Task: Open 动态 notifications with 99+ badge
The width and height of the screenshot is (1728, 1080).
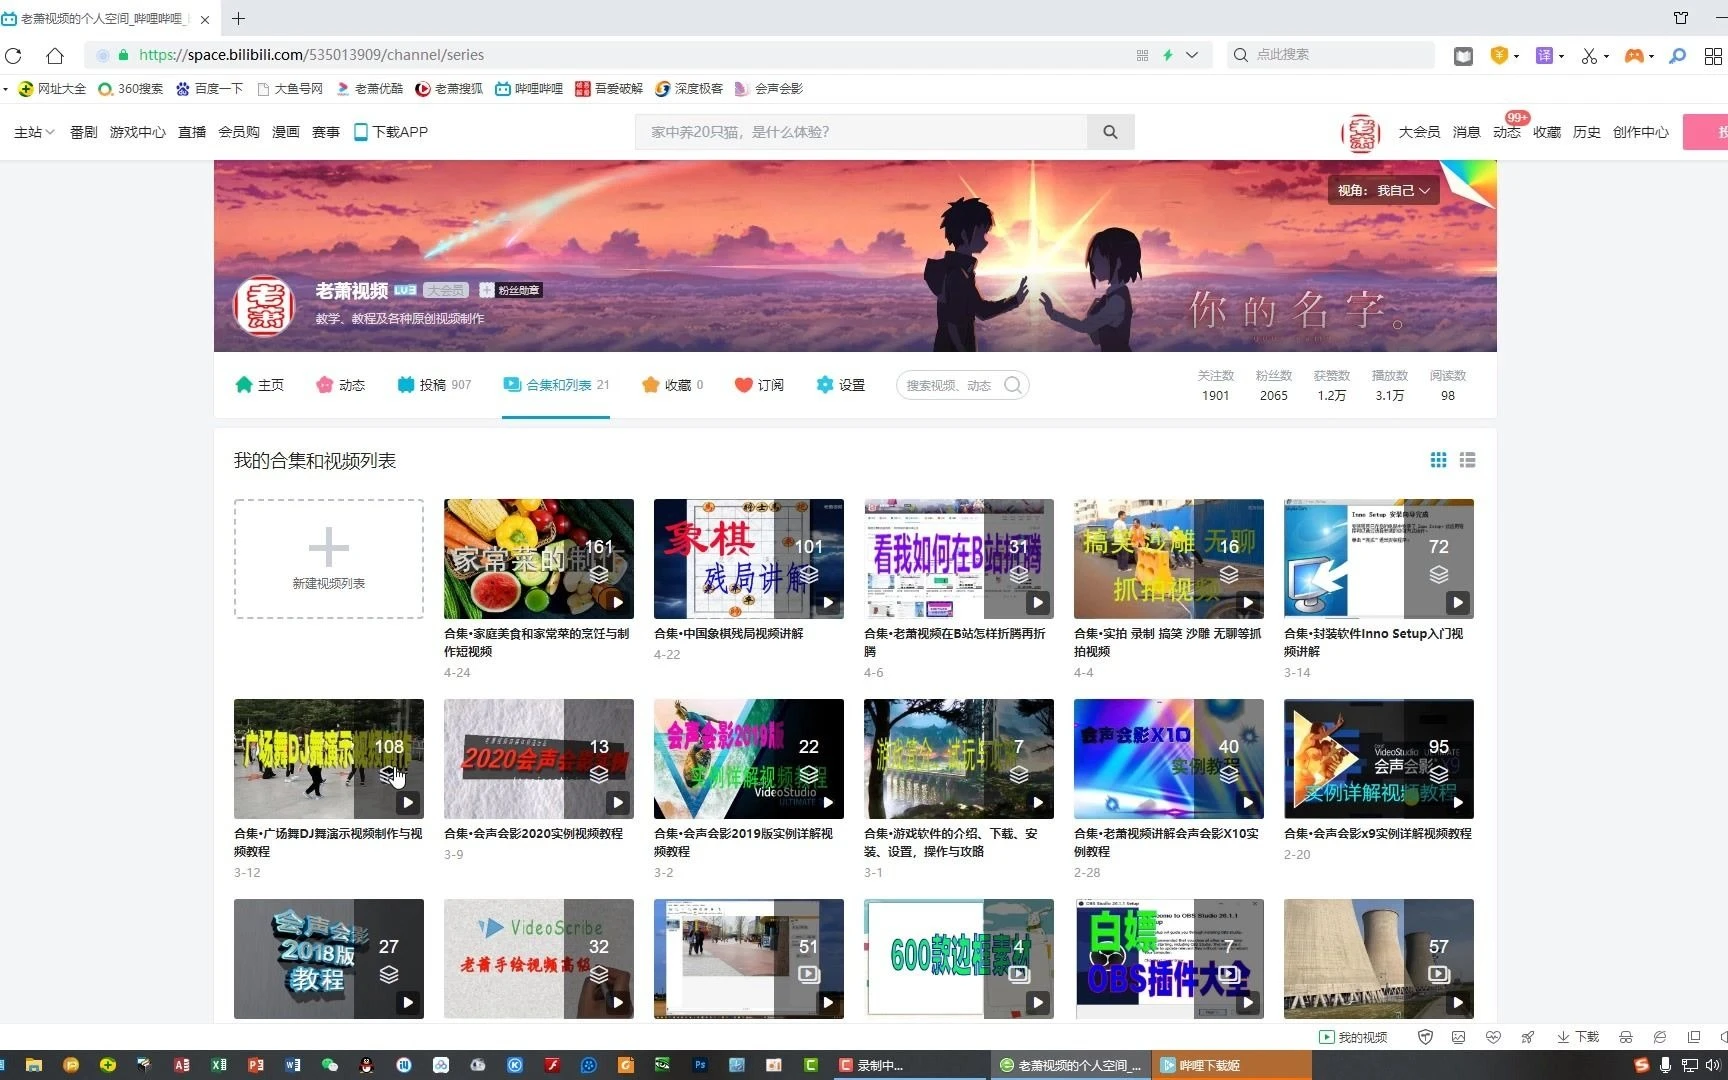Action: 1506,132
